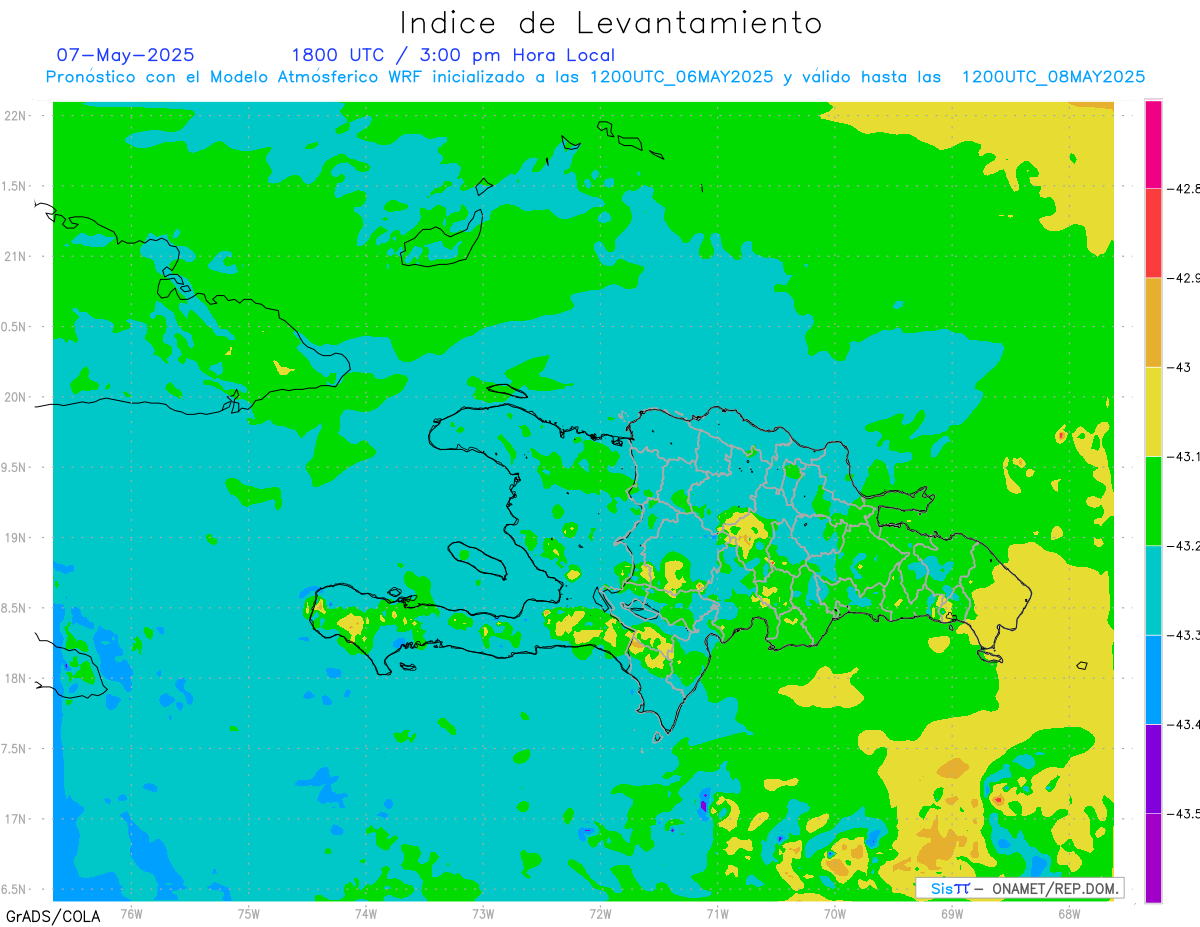
Task: Choose the green legend swatch below -43.1
Action: tap(1153, 501)
